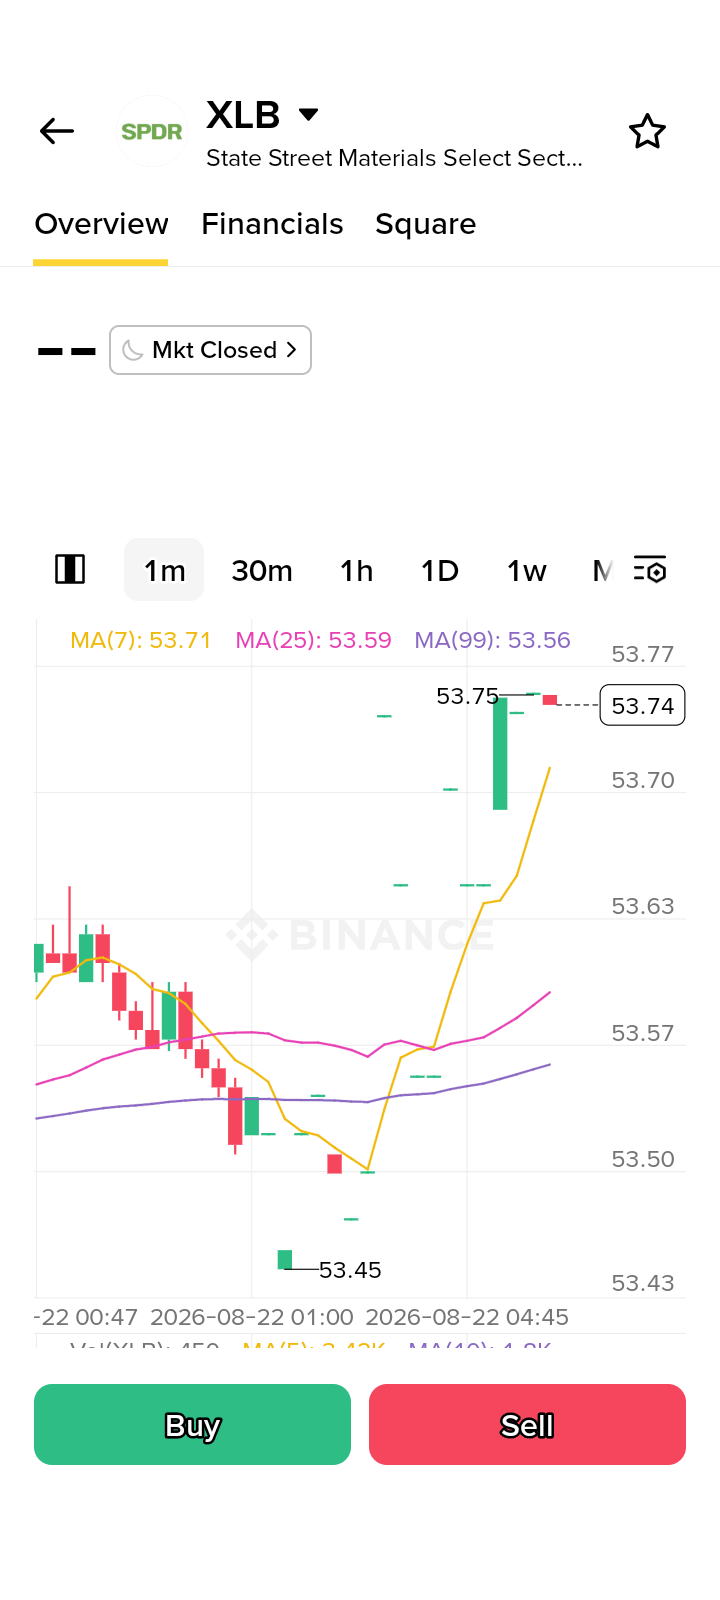
Task: Open the Mkt Closed status button
Action: click(x=210, y=350)
